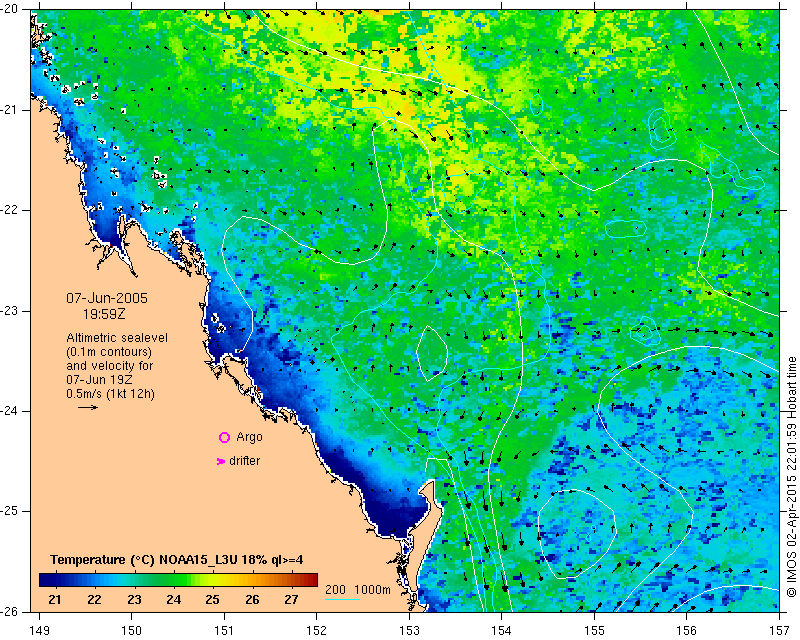Screen dimensions: 800x640
Task: Click the cyan 200m depth legend line
Action: click(342, 599)
